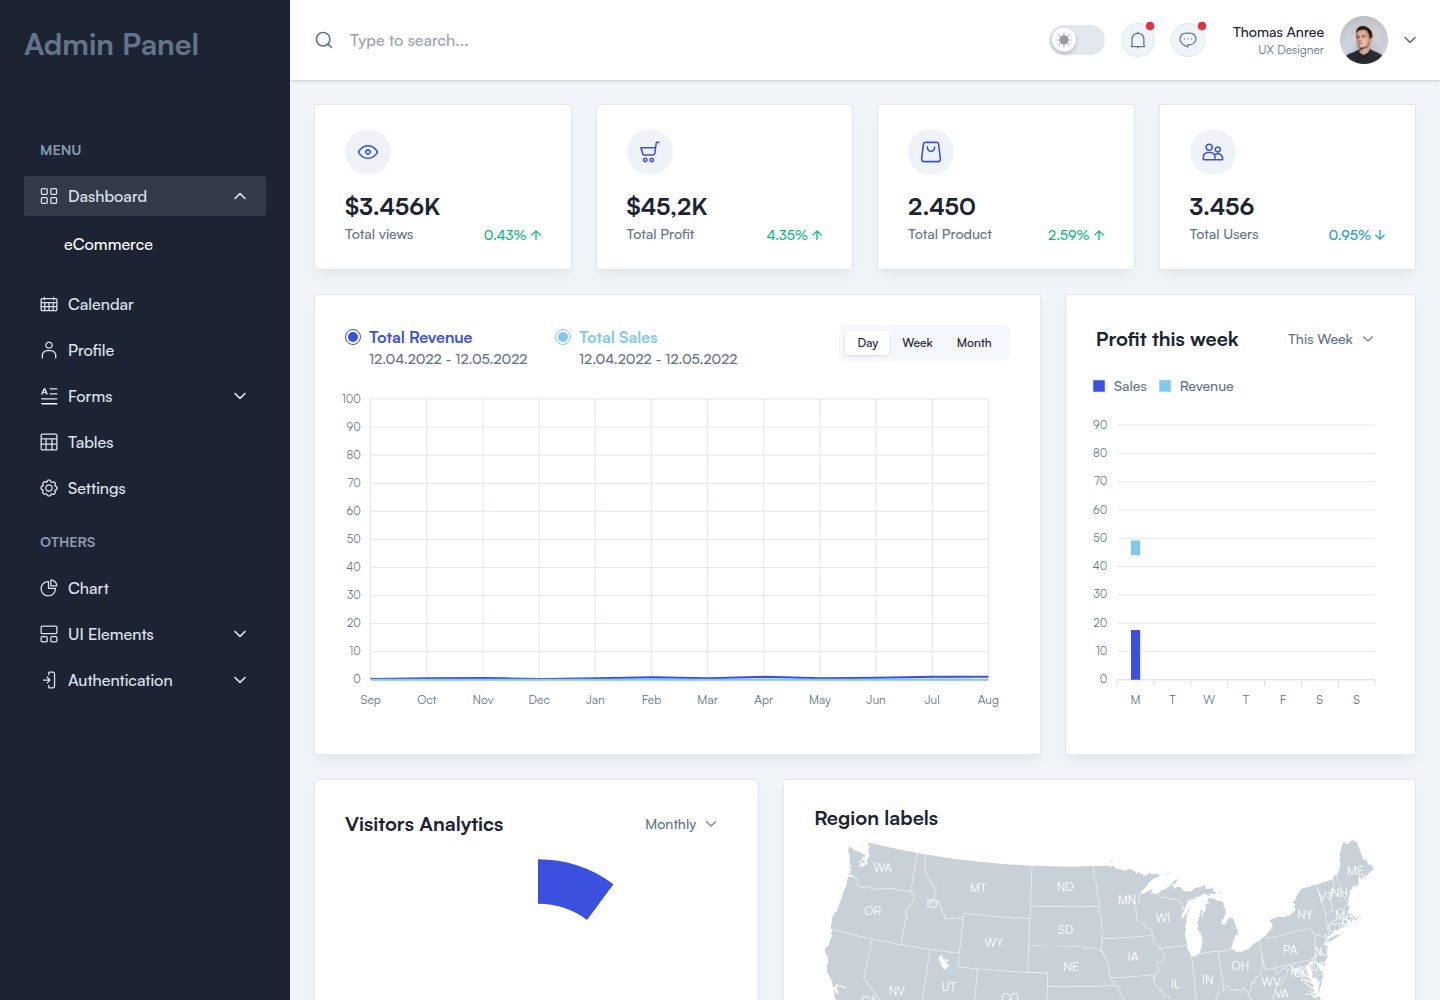Open the Monthly dropdown in Visitors Analytics
Image resolution: width=1440 pixels, height=1000 pixels.
pos(681,824)
